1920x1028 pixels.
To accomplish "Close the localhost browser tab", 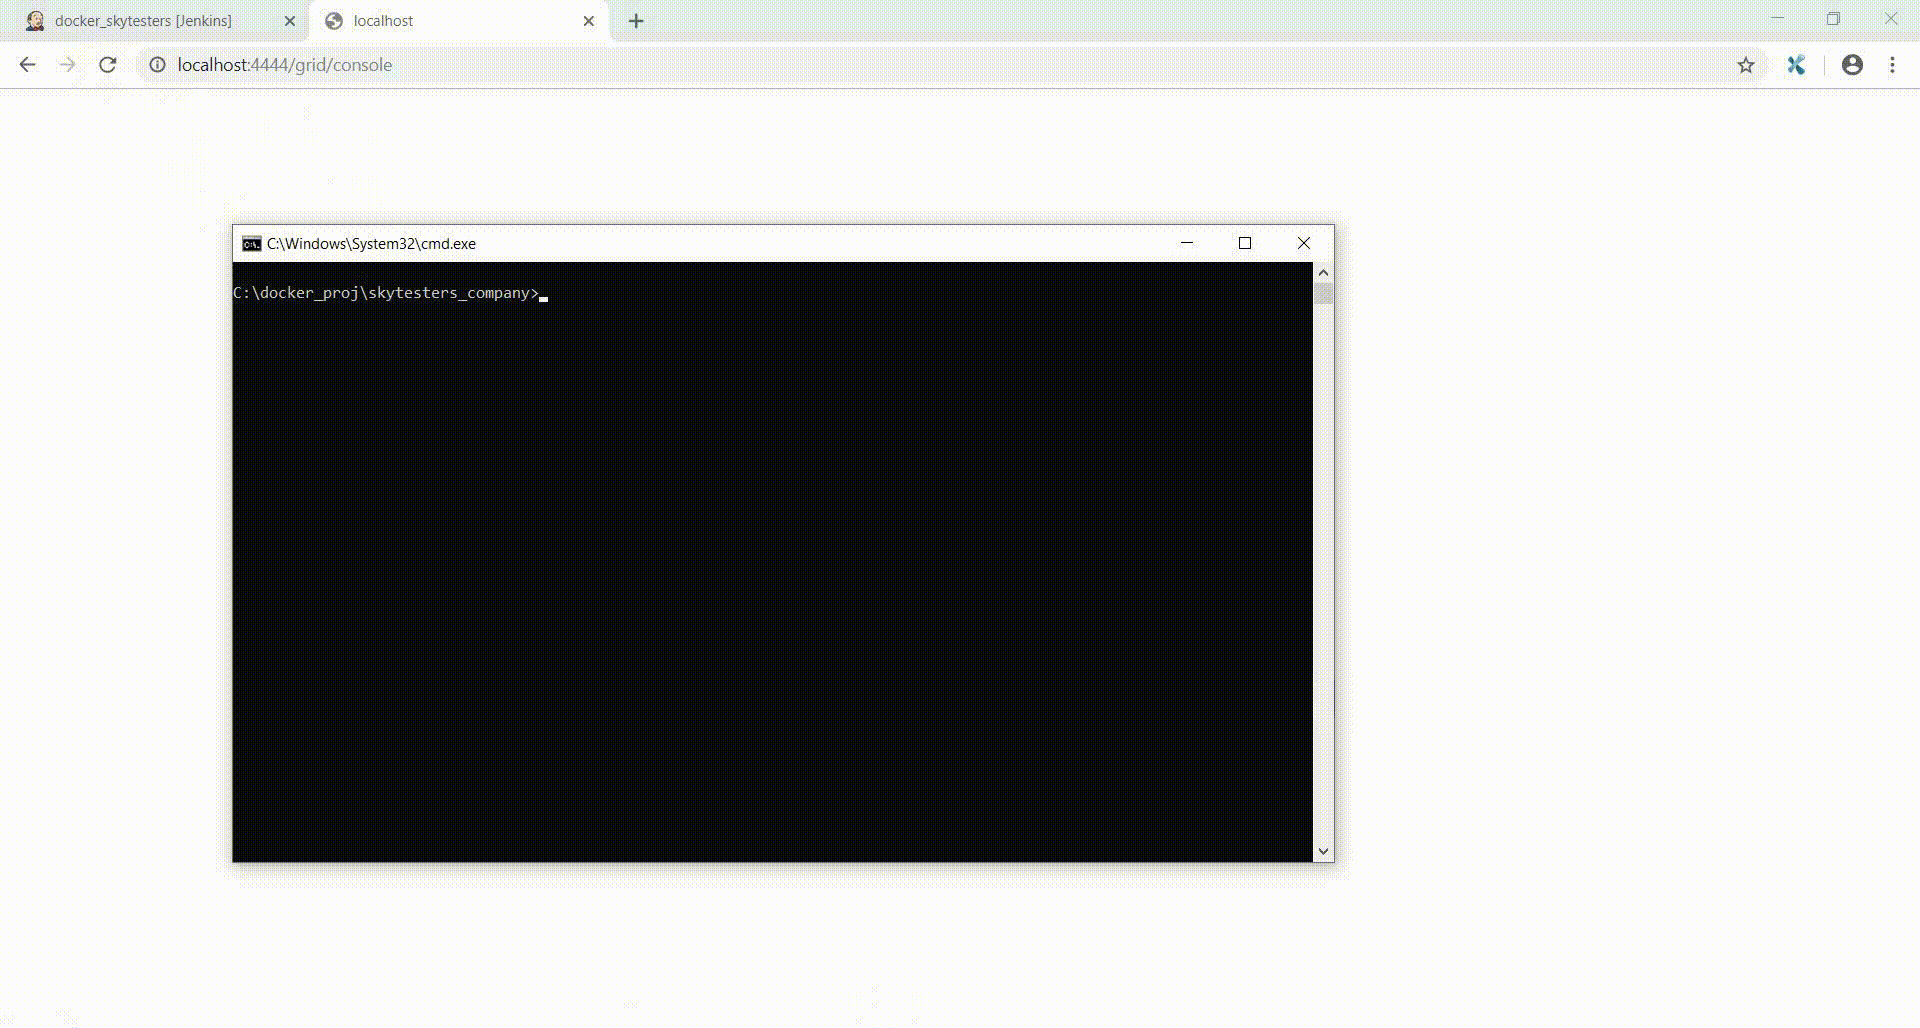I will [x=589, y=21].
